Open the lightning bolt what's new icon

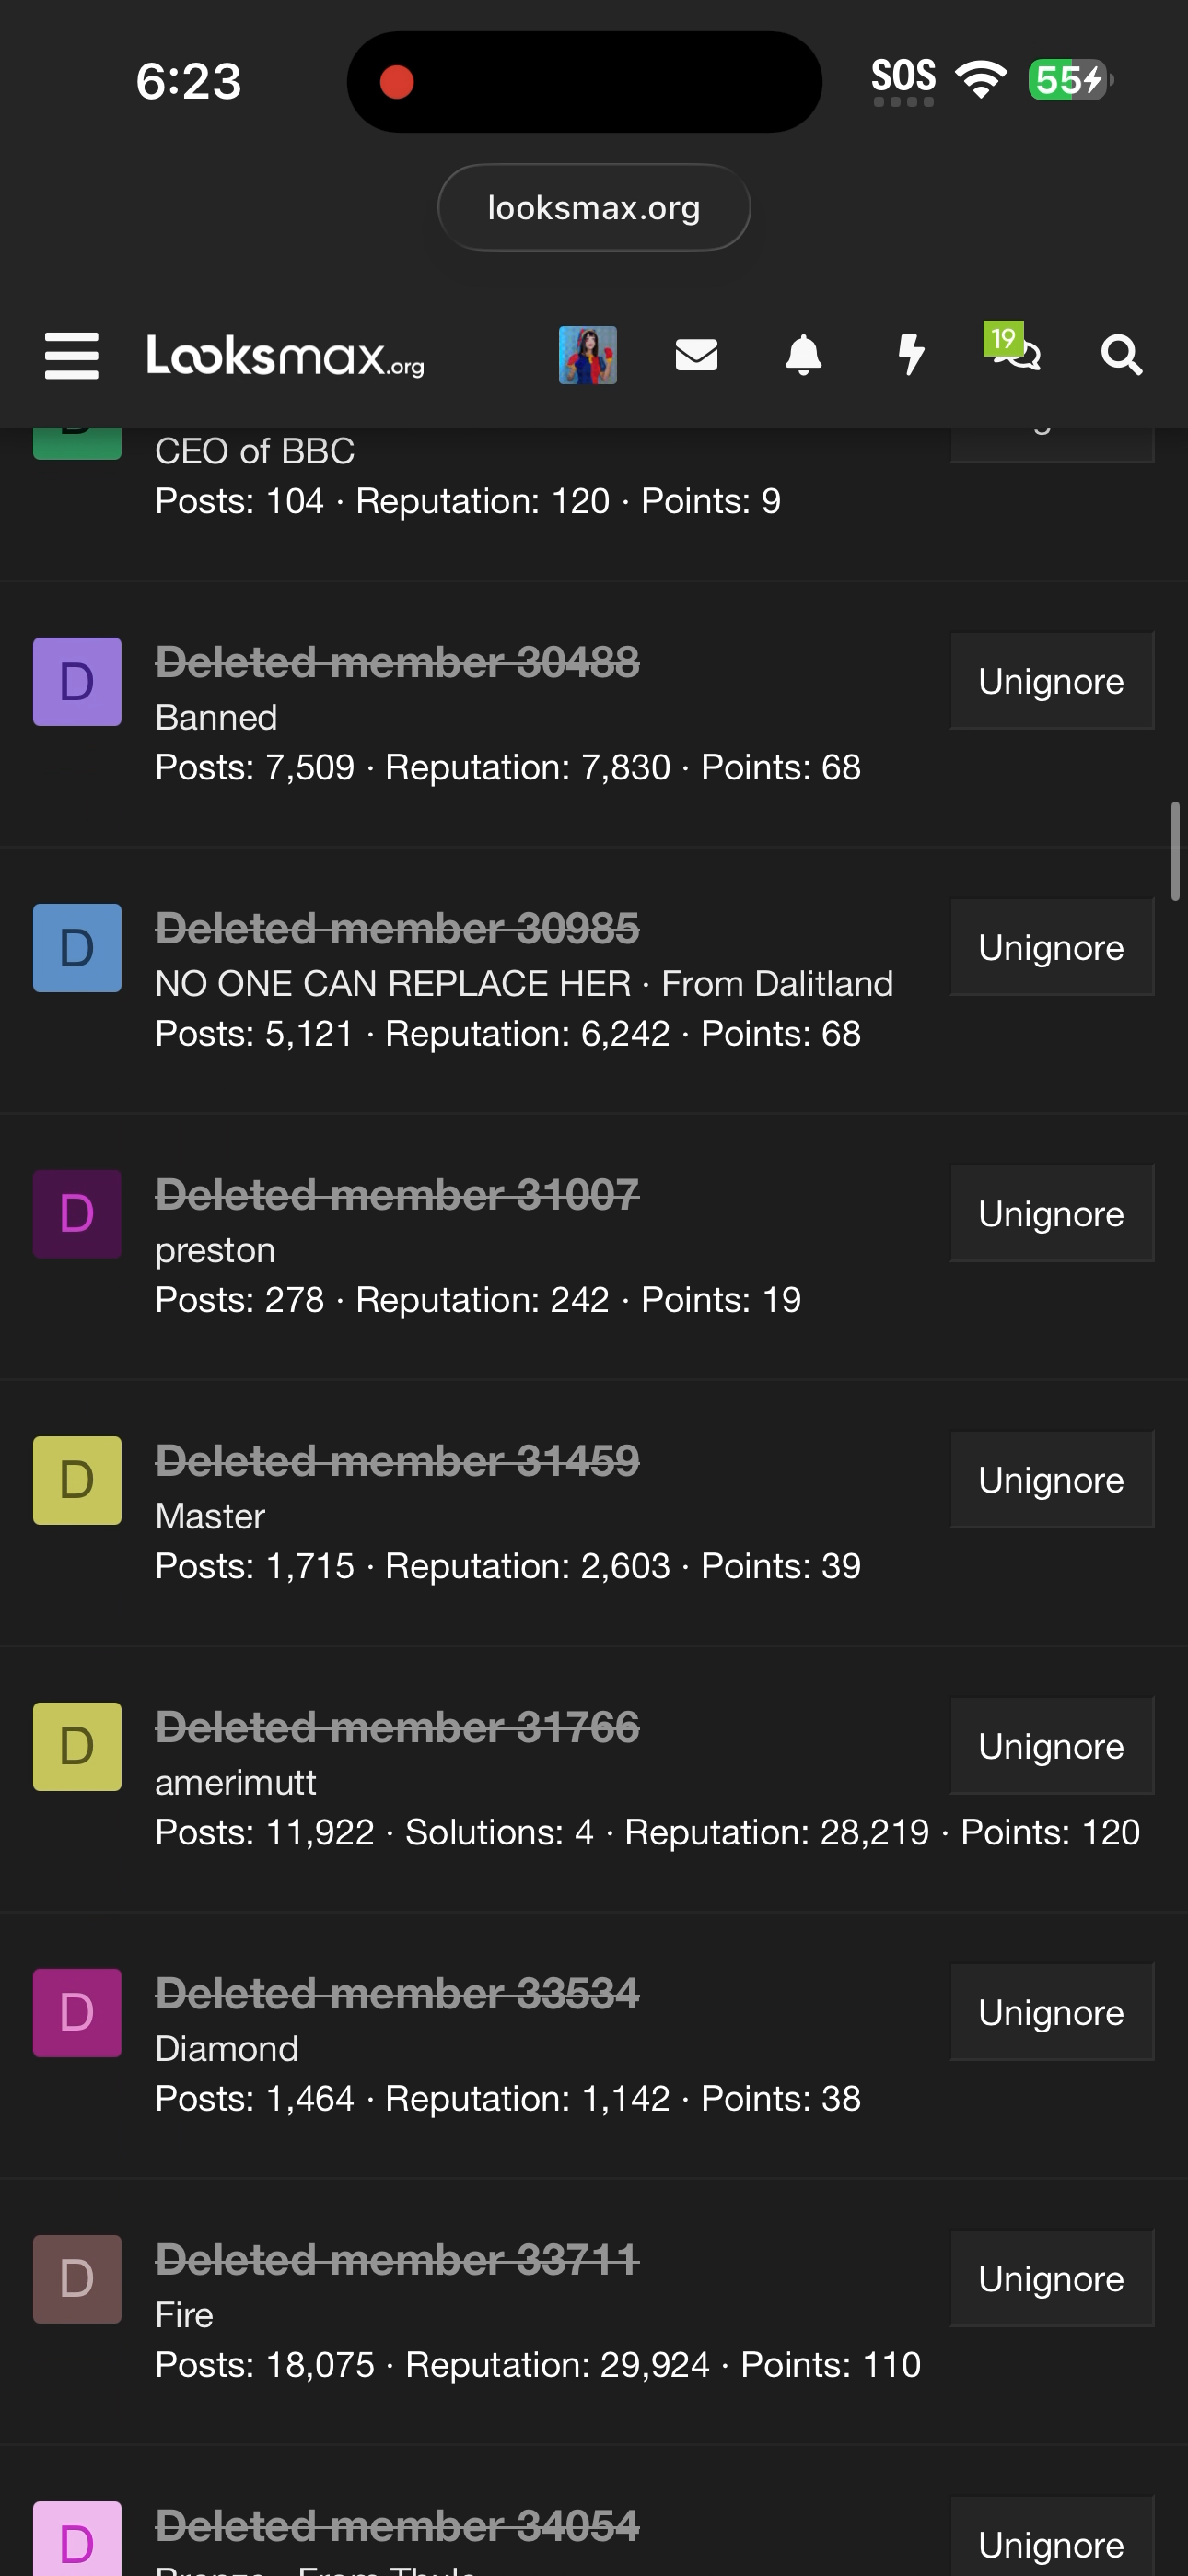(x=910, y=355)
